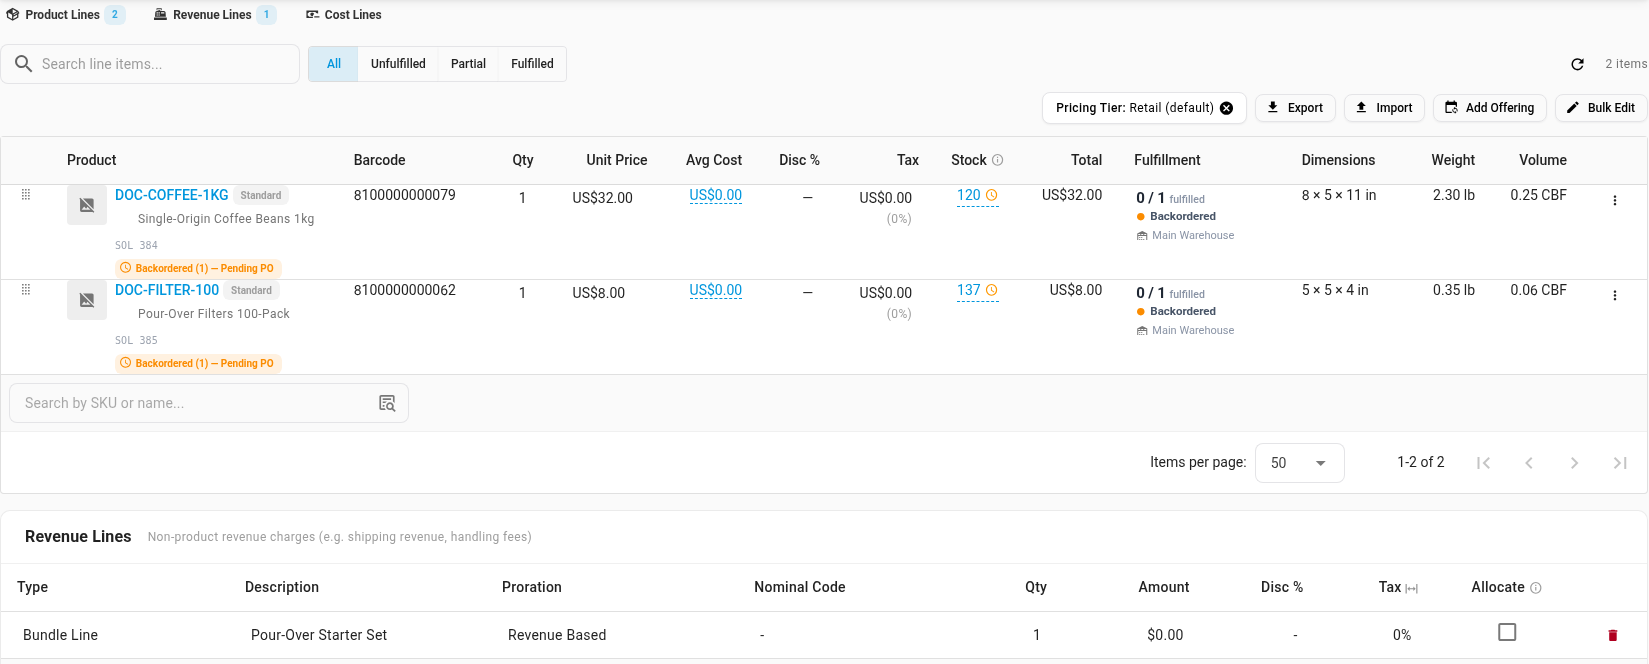Click drag handle of DOC-COFFEE-1KG row
The height and width of the screenshot is (664, 1649).
(x=26, y=194)
